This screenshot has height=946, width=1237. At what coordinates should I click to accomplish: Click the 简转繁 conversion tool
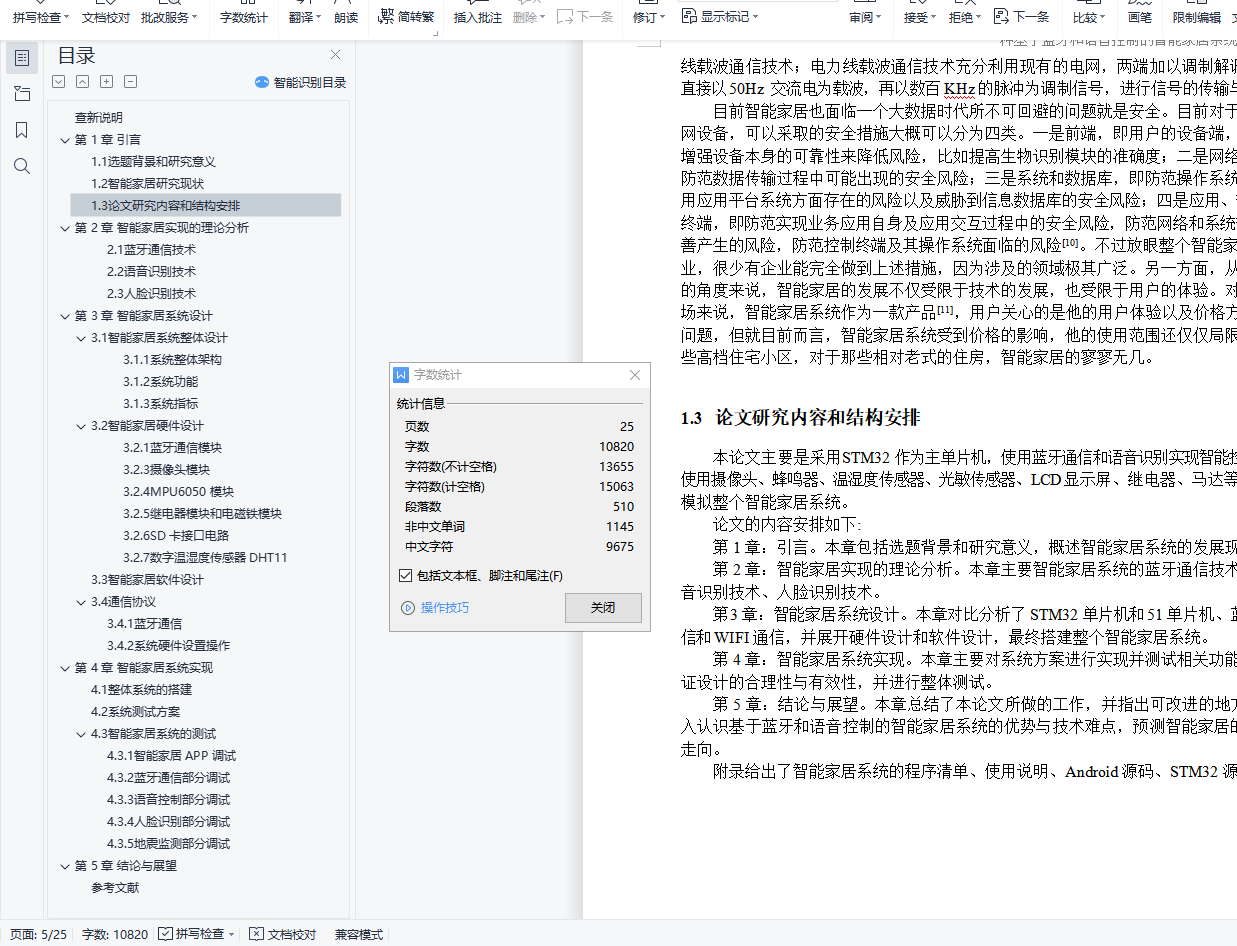coord(407,16)
